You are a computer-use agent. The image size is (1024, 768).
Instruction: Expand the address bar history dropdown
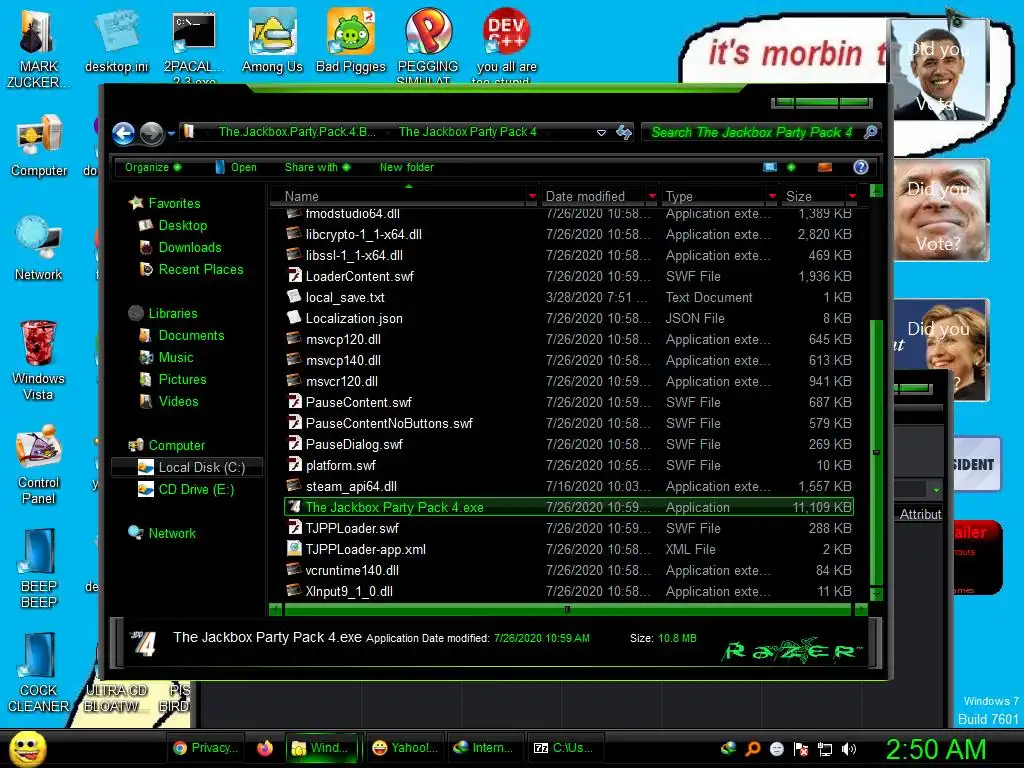click(601, 133)
